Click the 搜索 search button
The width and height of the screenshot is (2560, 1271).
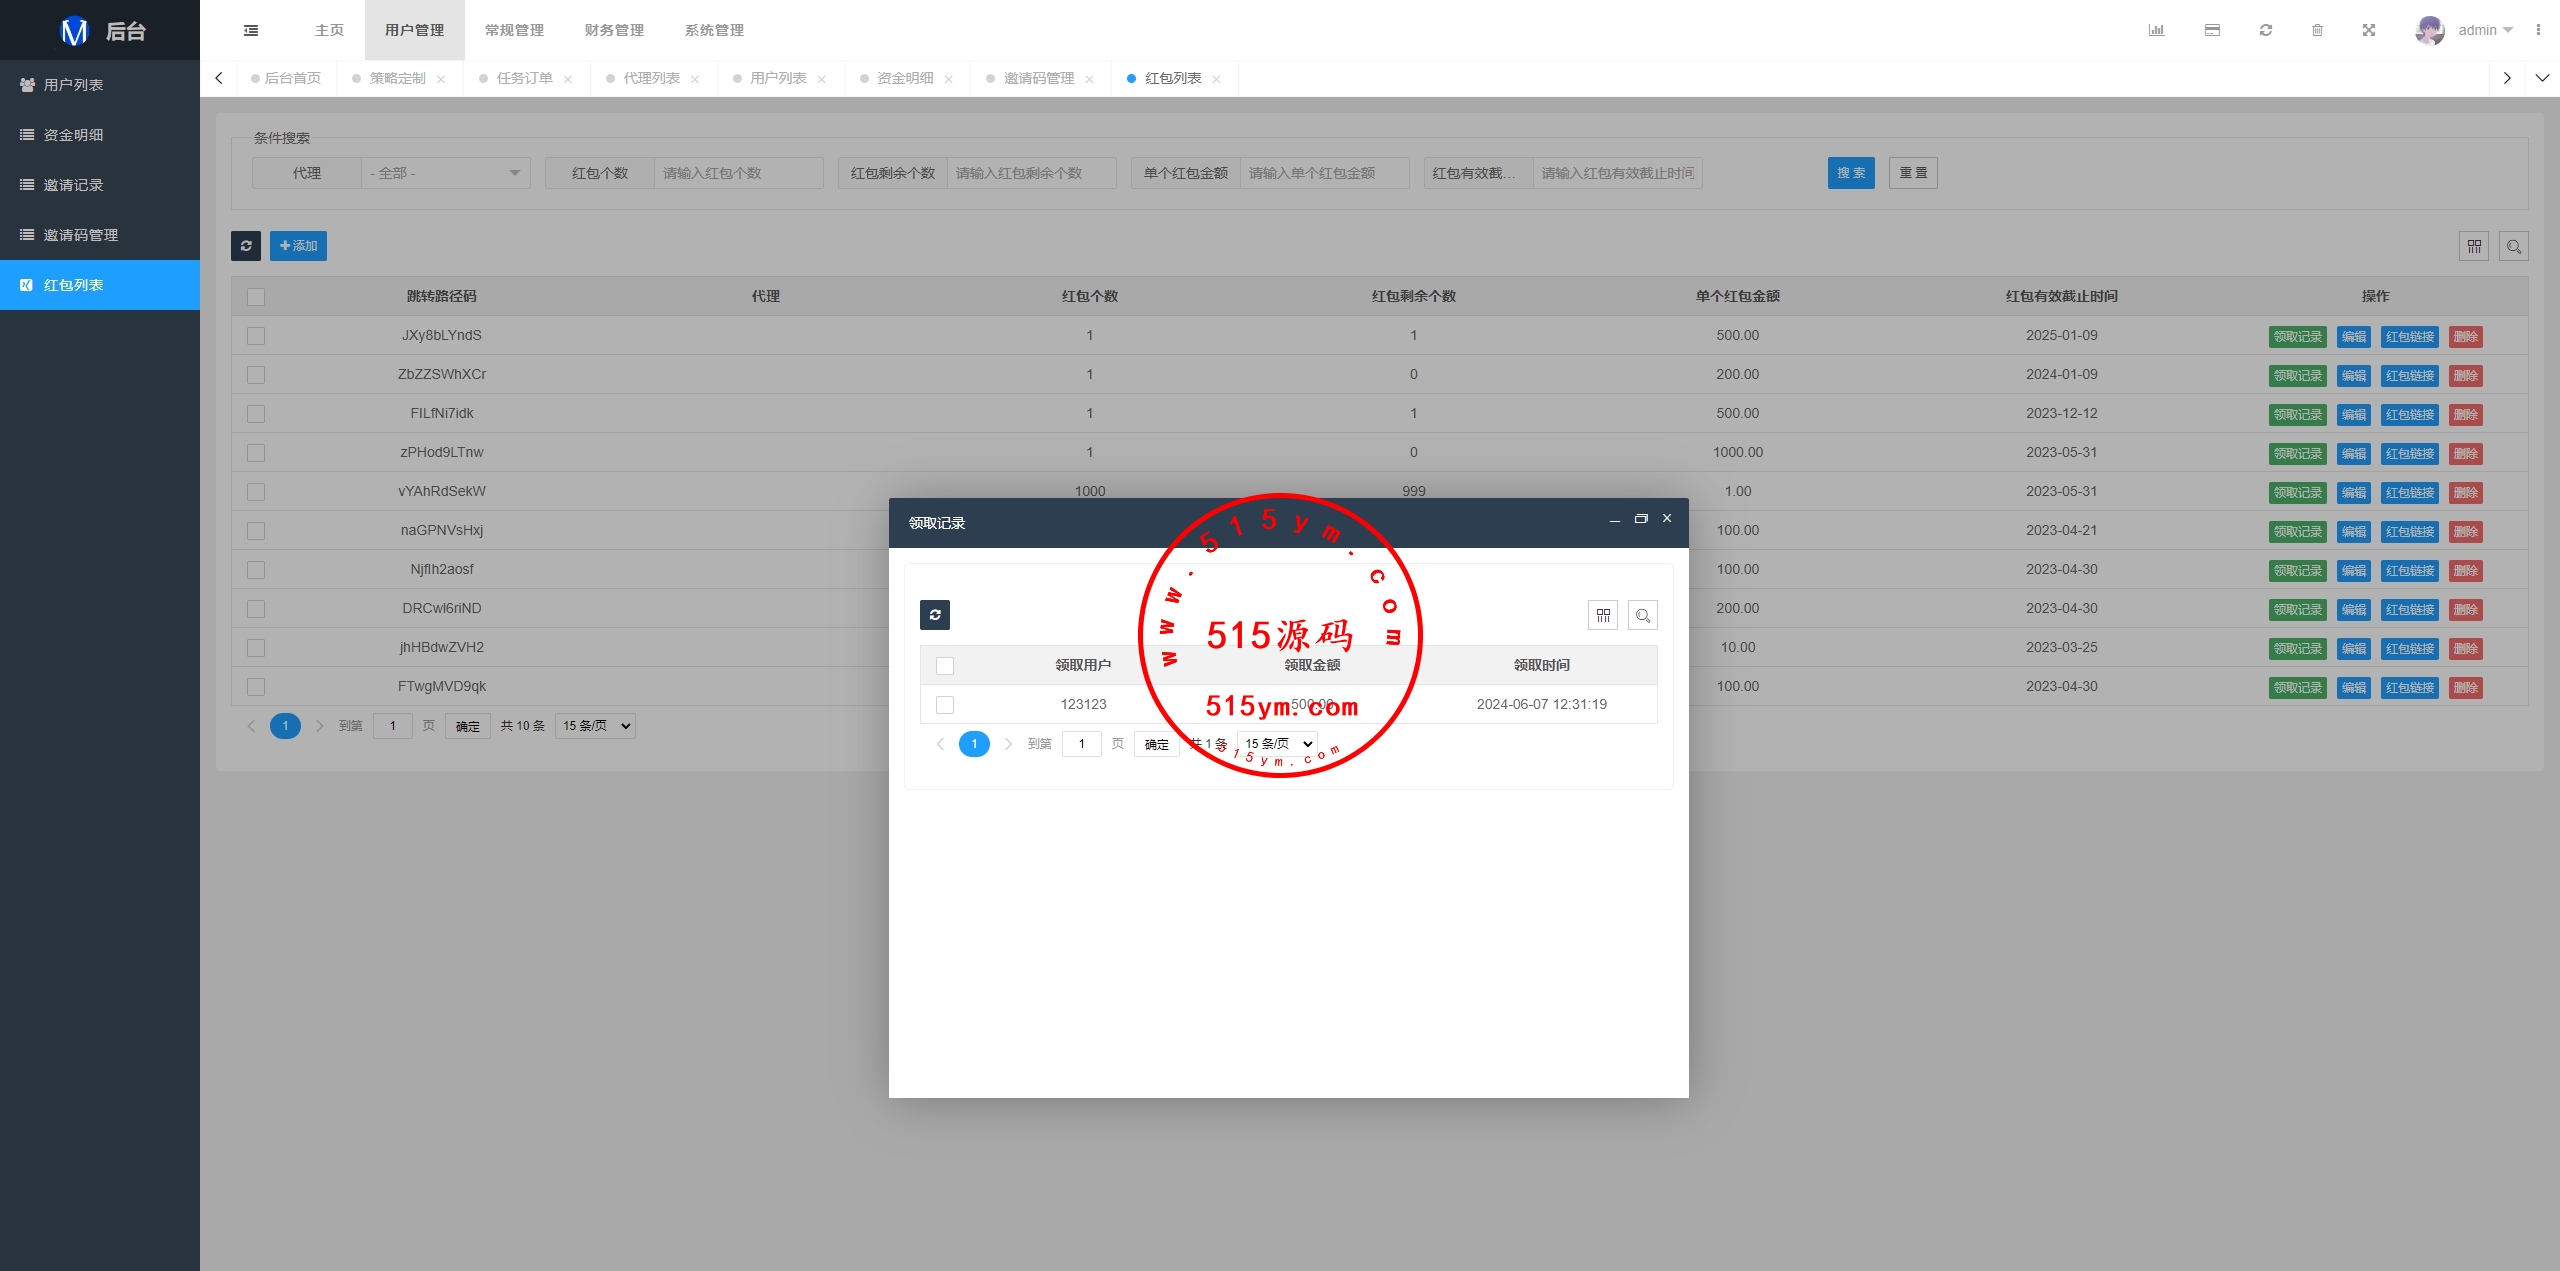[1850, 173]
